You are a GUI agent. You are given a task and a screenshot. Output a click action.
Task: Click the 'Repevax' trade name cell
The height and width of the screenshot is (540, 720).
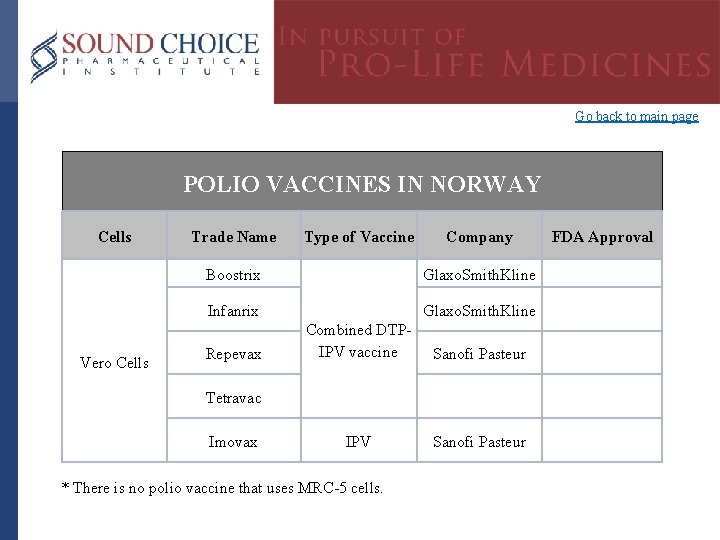233,354
